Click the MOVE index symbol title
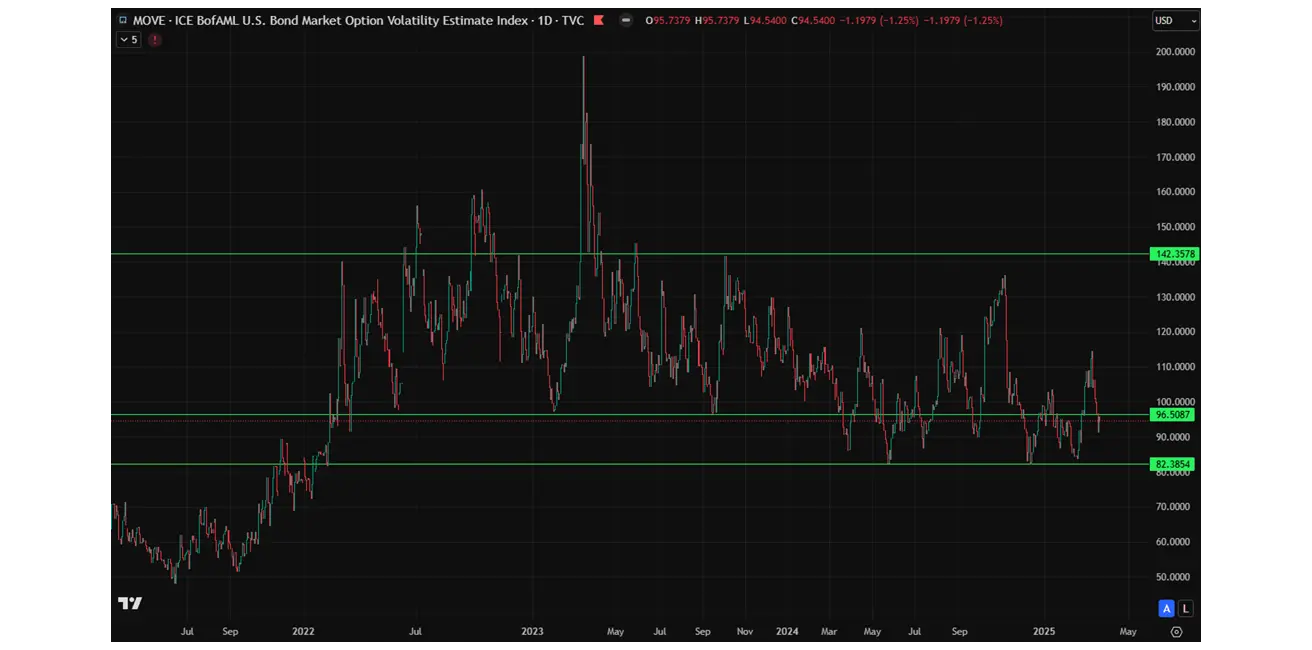 [x=358, y=20]
